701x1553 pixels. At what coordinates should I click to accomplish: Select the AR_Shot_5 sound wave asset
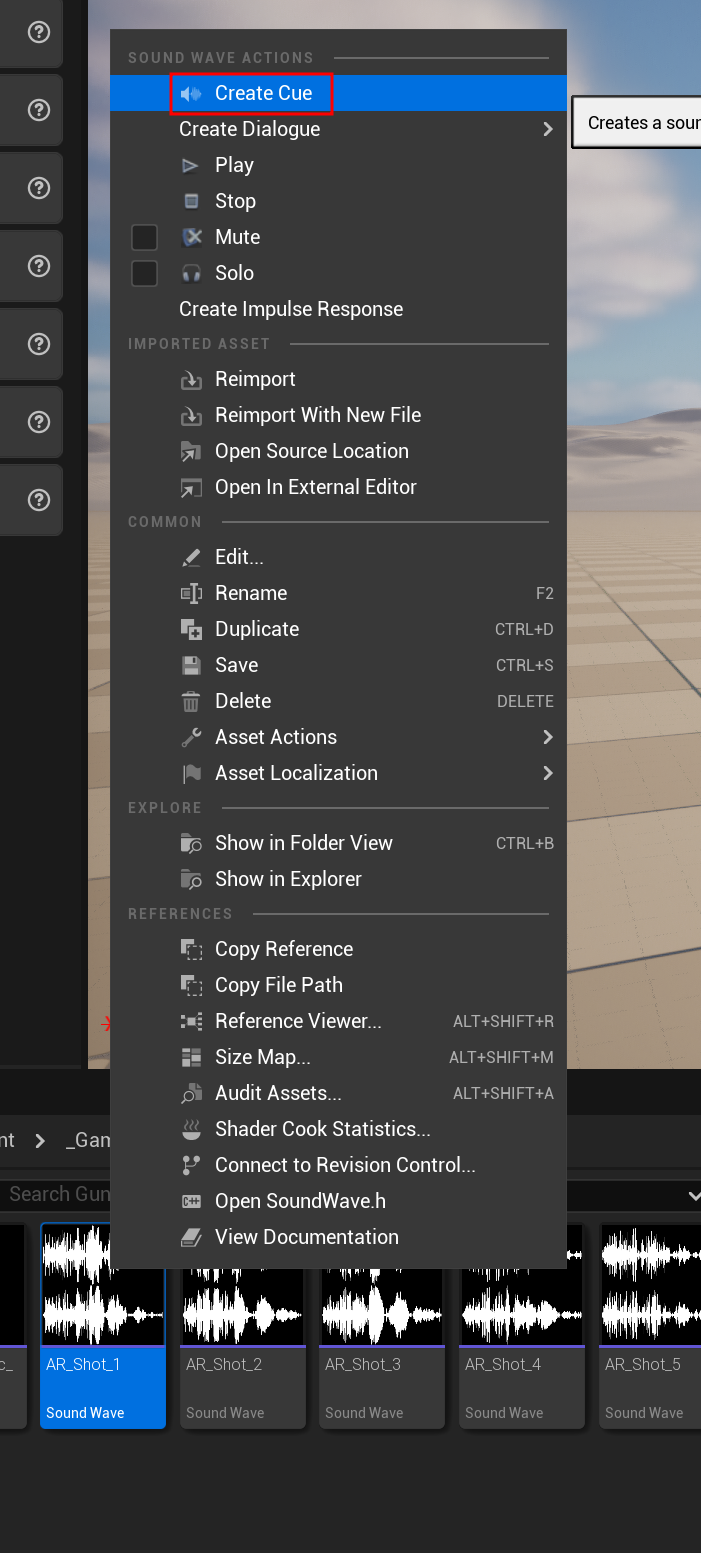point(650,1326)
